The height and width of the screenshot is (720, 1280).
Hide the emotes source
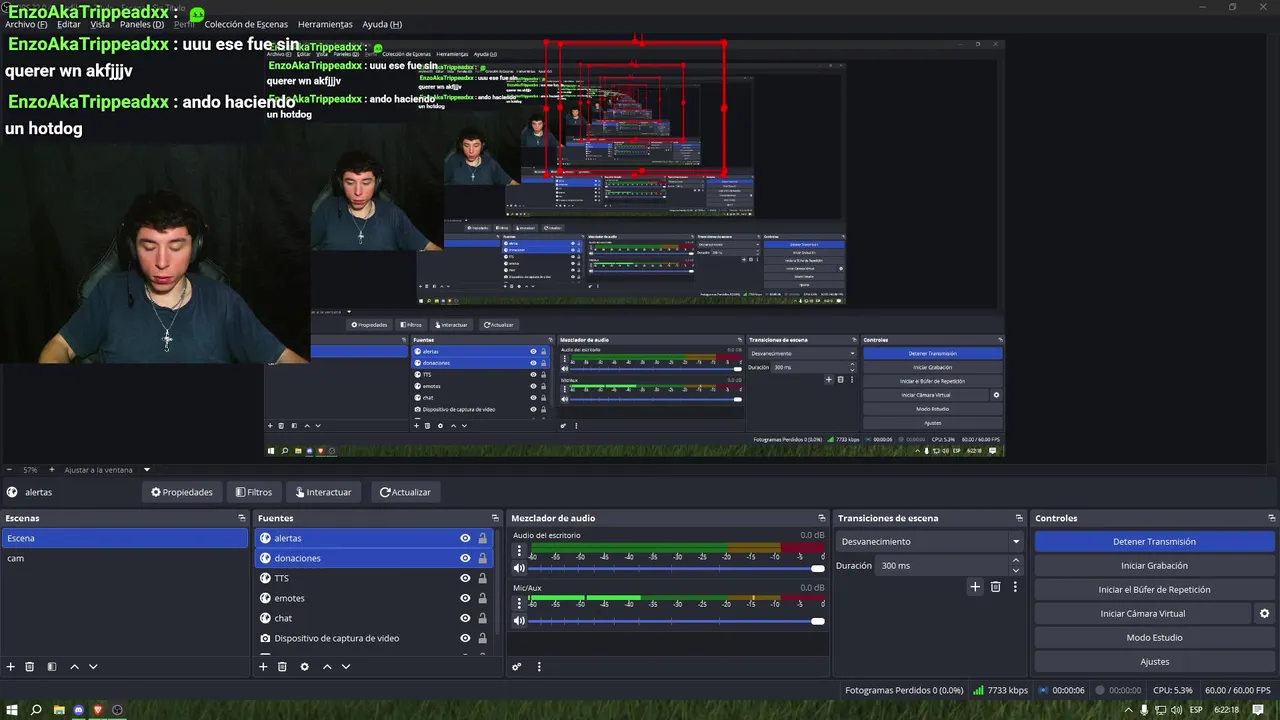click(x=465, y=598)
